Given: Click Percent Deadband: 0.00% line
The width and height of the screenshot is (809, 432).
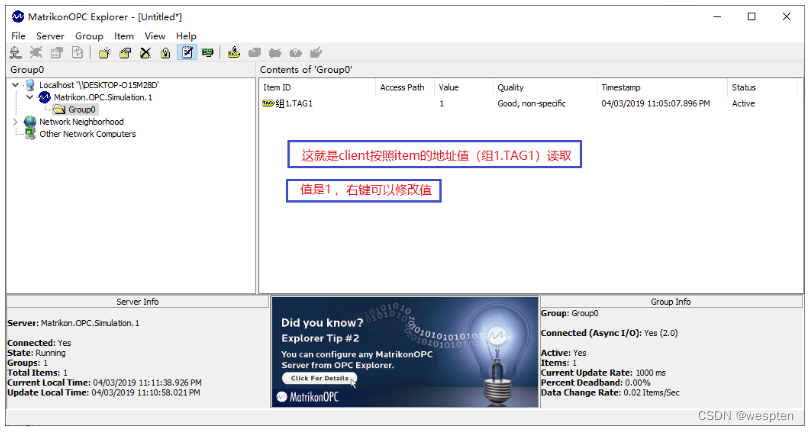Looking at the screenshot, I should pyautogui.click(x=595, y=382).
